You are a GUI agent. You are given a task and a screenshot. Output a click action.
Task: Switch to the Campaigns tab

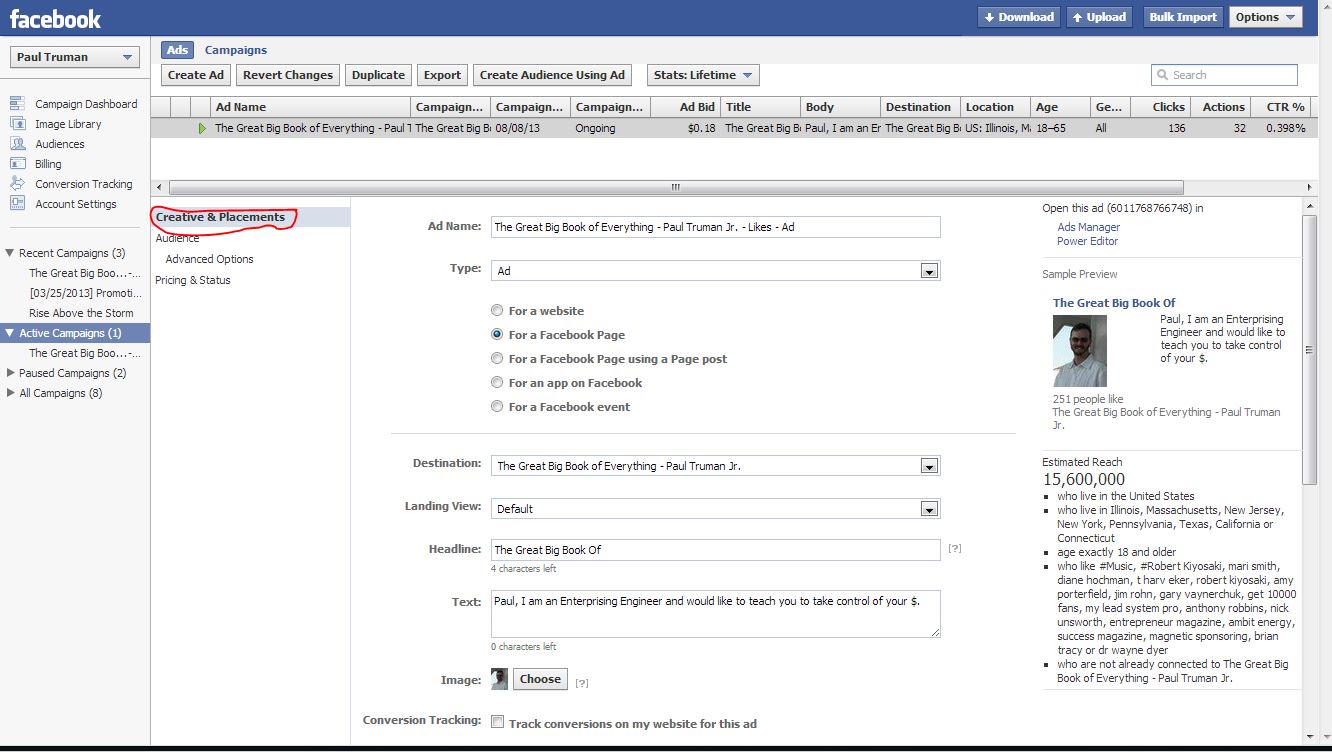[236, 50]
